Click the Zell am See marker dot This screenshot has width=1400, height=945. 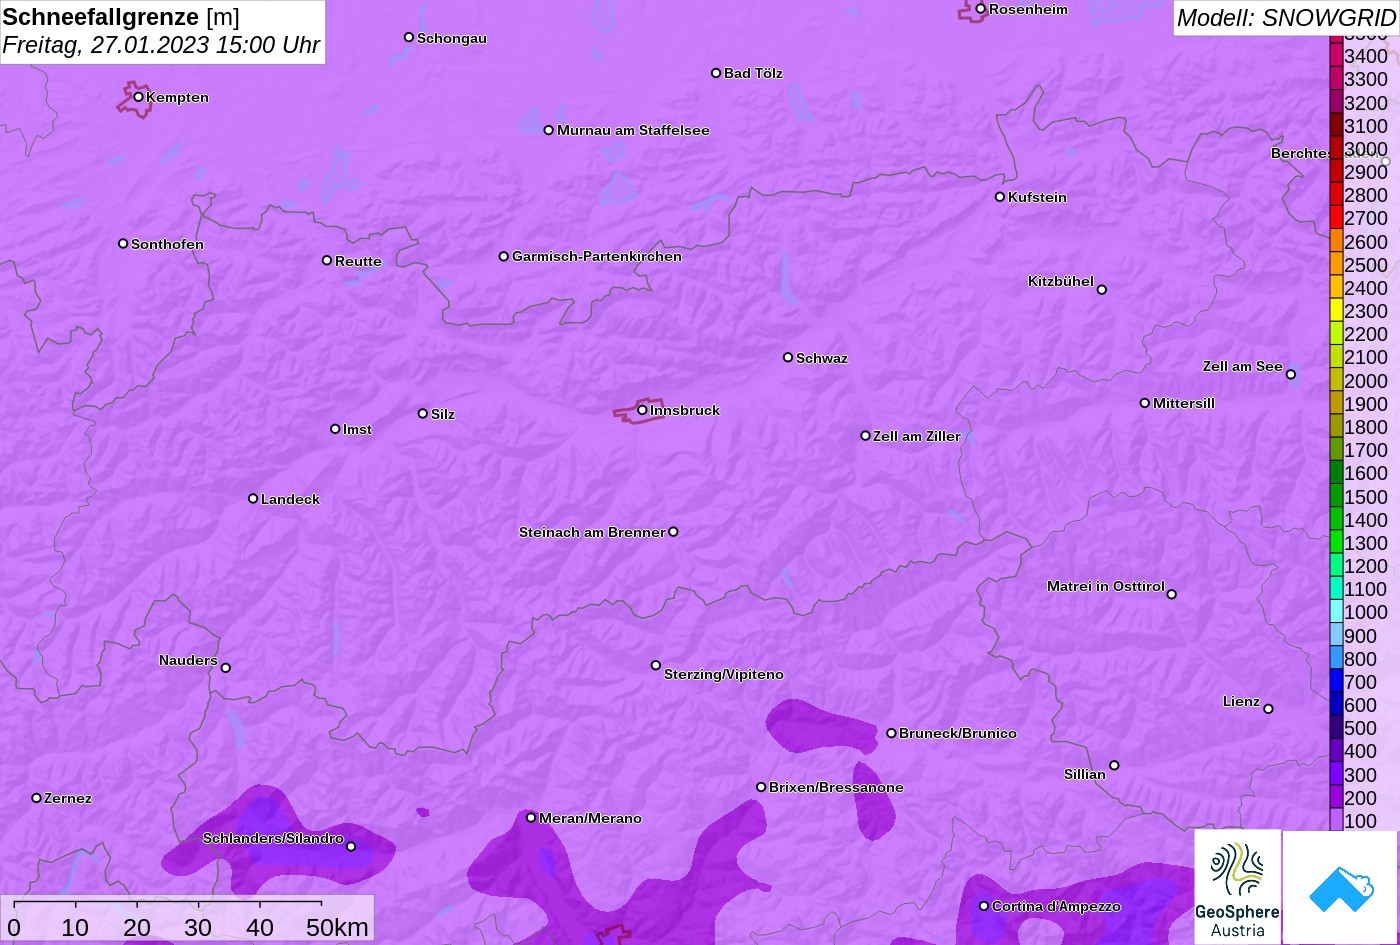coord(1291,375)
